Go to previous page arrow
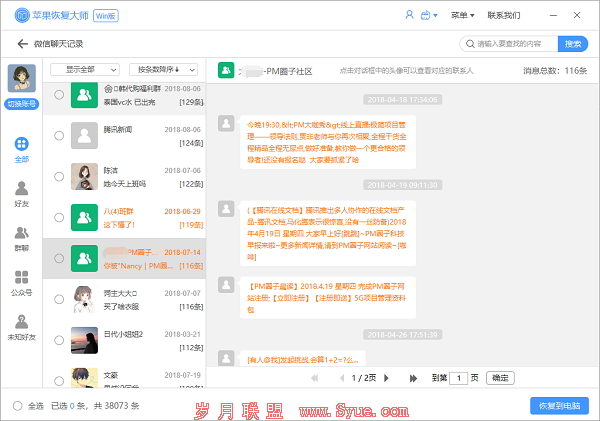 pyautogui.click(x=342, y=378)
